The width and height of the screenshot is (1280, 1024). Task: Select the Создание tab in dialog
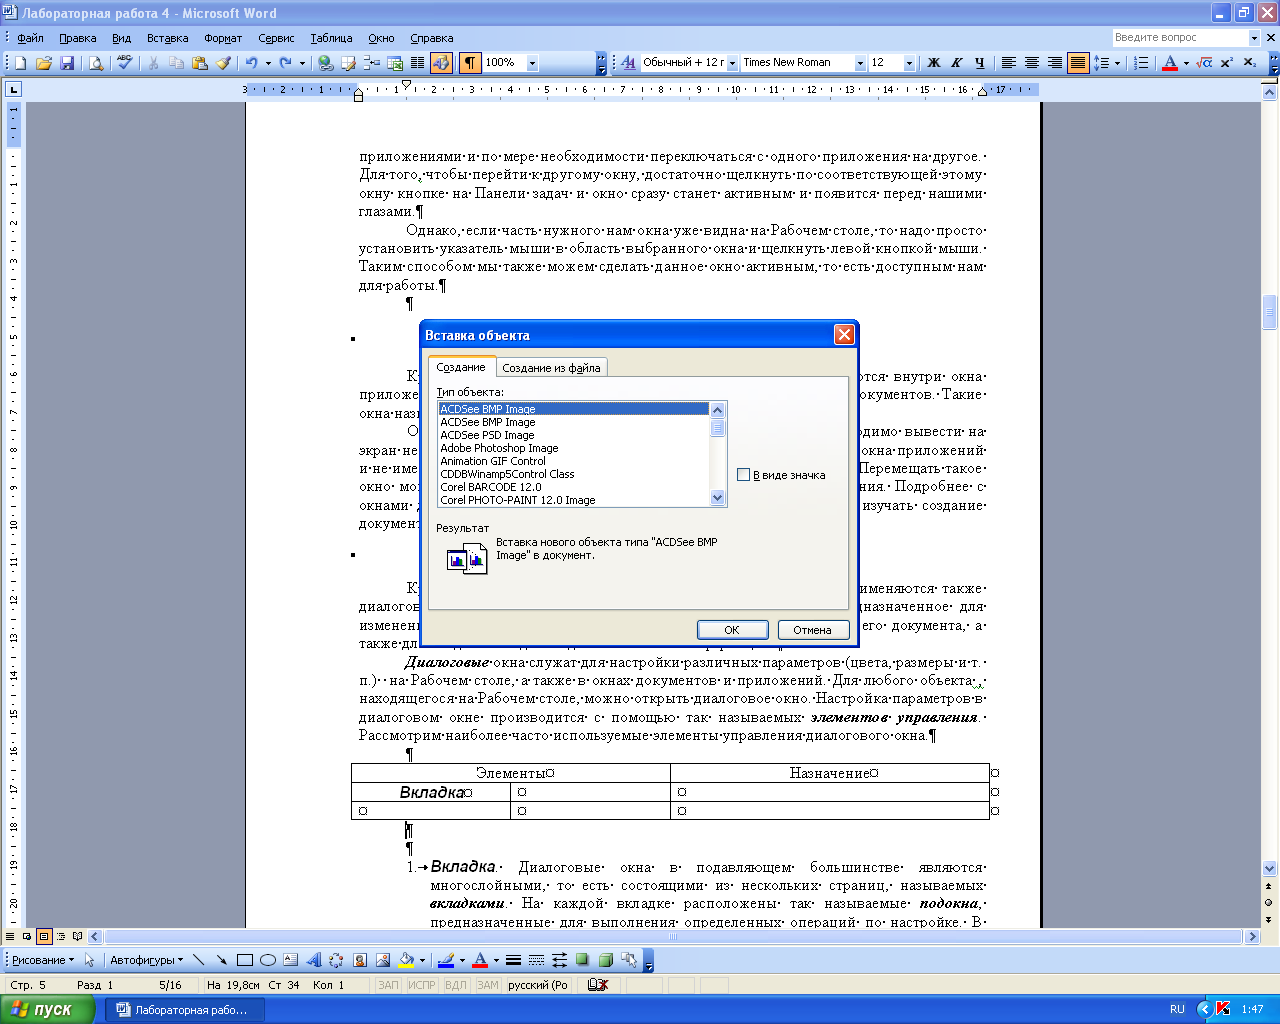[461, 367]
